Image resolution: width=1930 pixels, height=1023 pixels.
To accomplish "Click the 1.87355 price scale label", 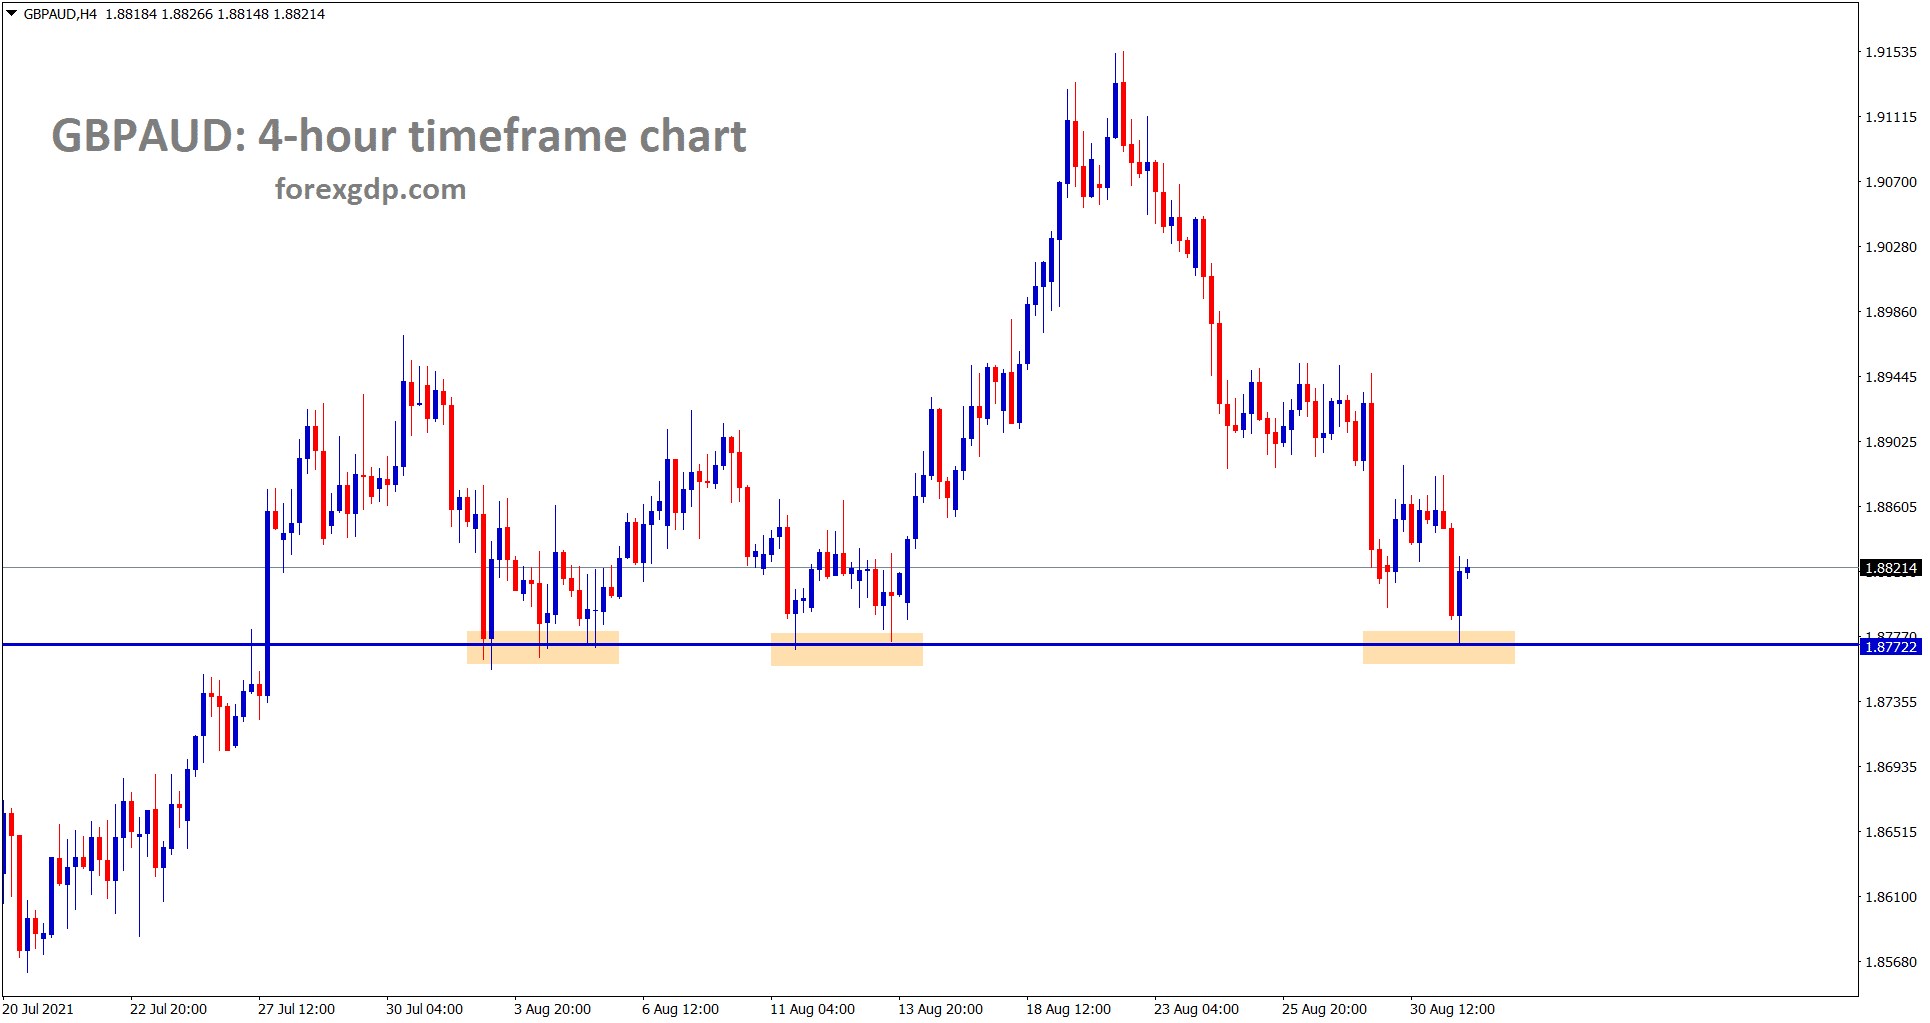I will click(1891, 702).
